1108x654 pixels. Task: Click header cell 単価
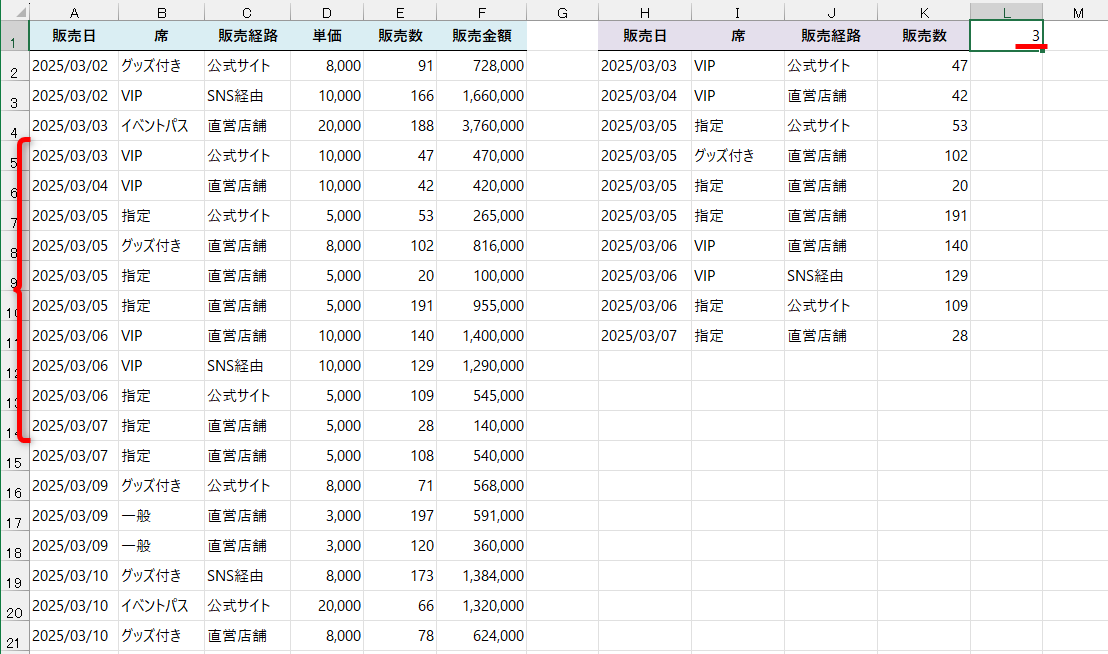[x=327, y=36]
